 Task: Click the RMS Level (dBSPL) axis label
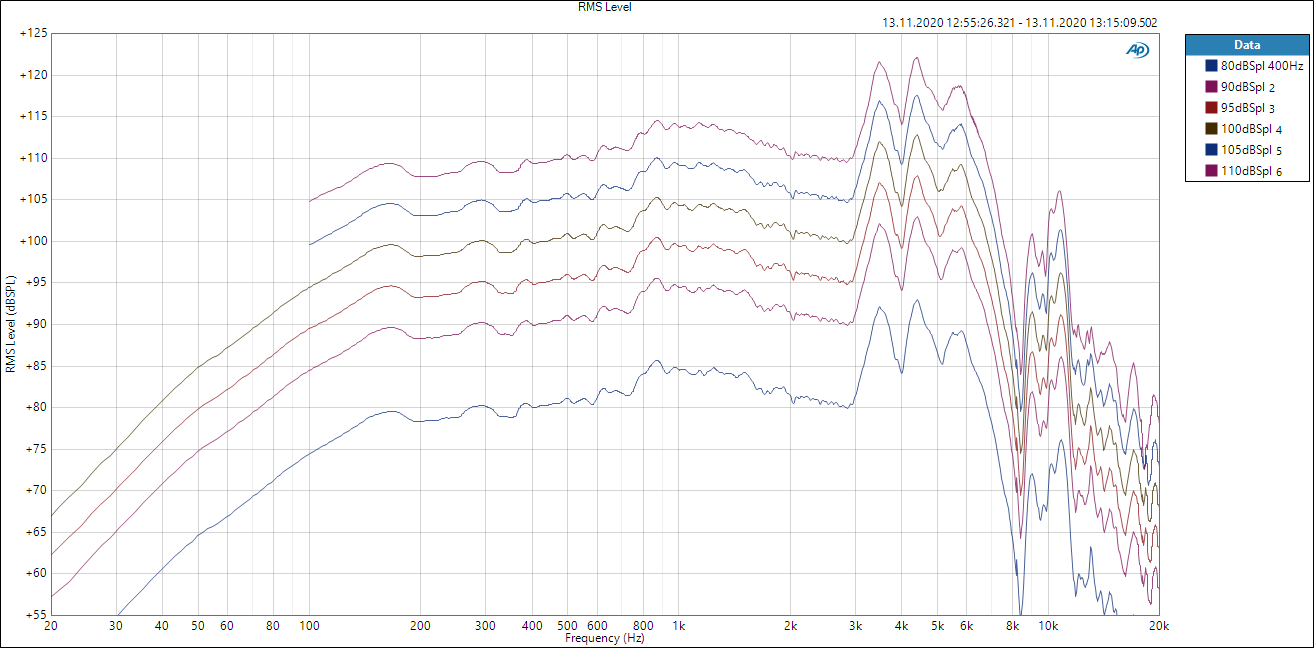[x=10, y=324]
